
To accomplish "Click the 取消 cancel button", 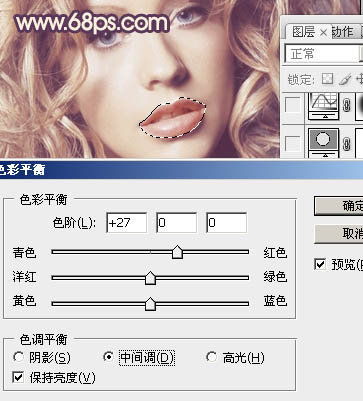I will [x=339, y=234].
